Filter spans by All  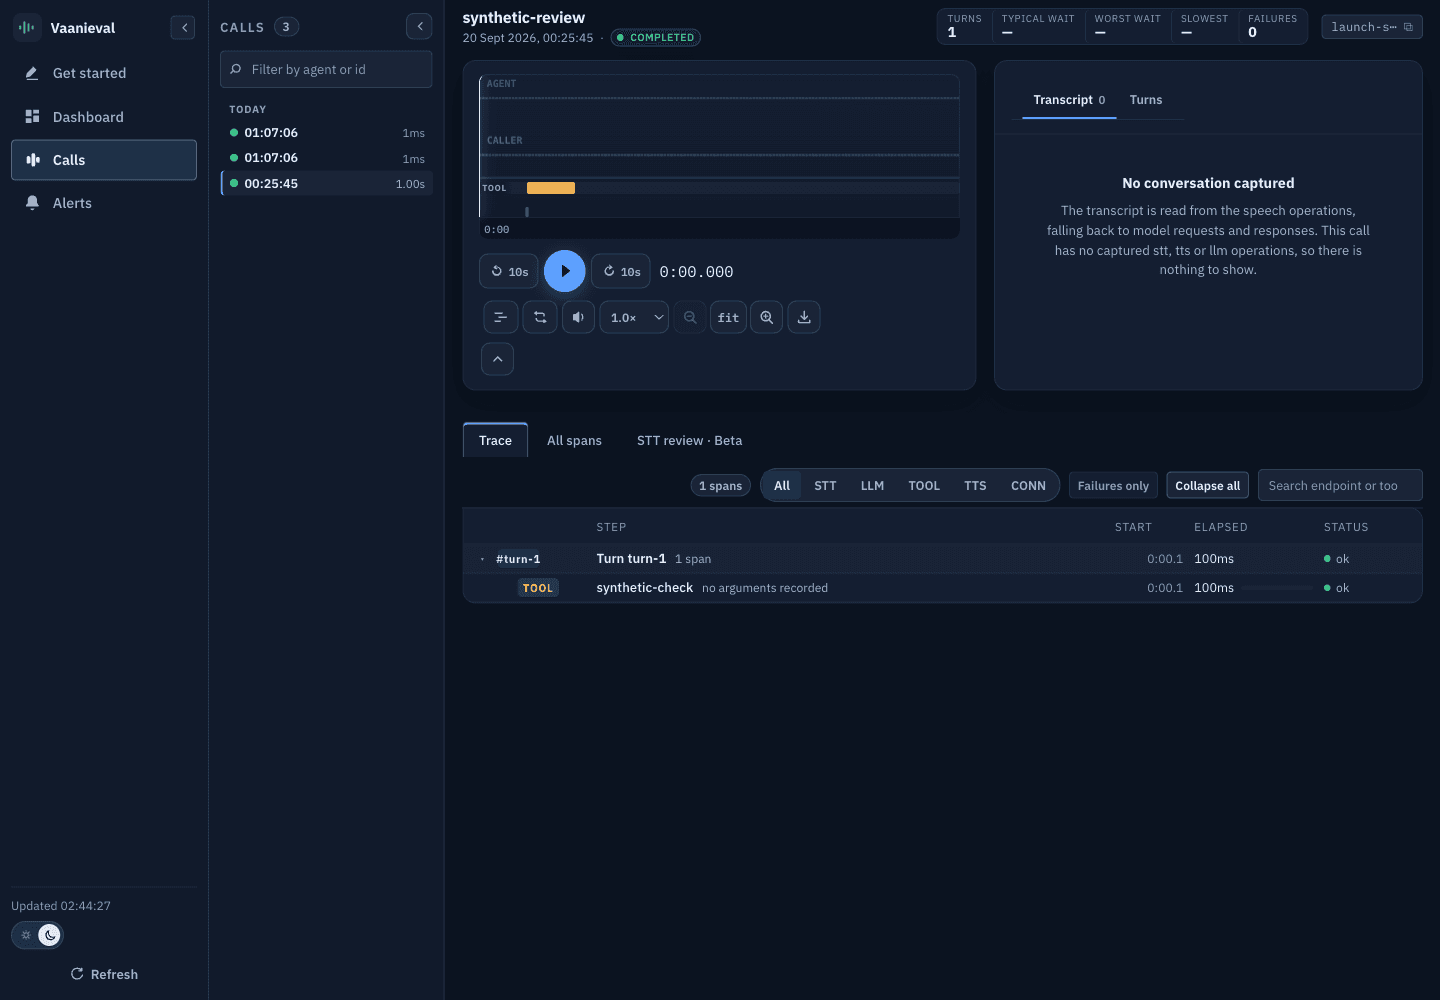(782, 486)
